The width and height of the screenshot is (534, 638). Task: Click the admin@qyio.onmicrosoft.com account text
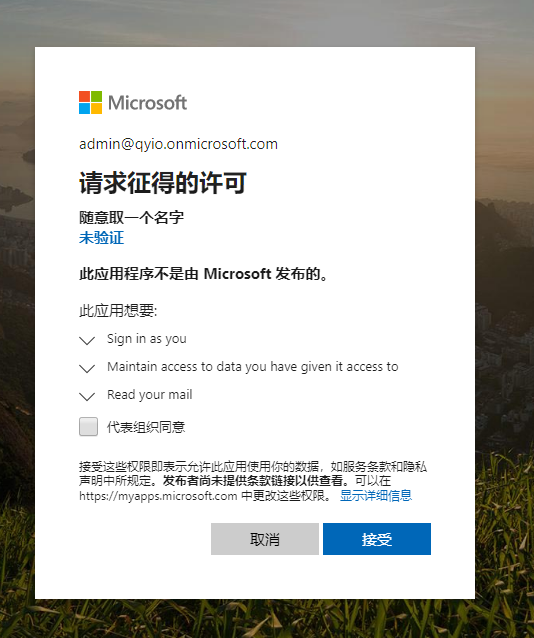[x=178, y=144]
